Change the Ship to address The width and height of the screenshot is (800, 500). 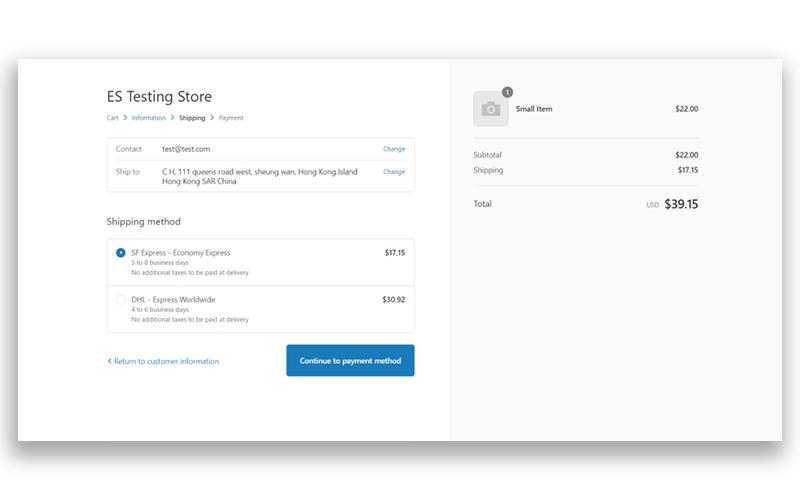tap(394, 172)
